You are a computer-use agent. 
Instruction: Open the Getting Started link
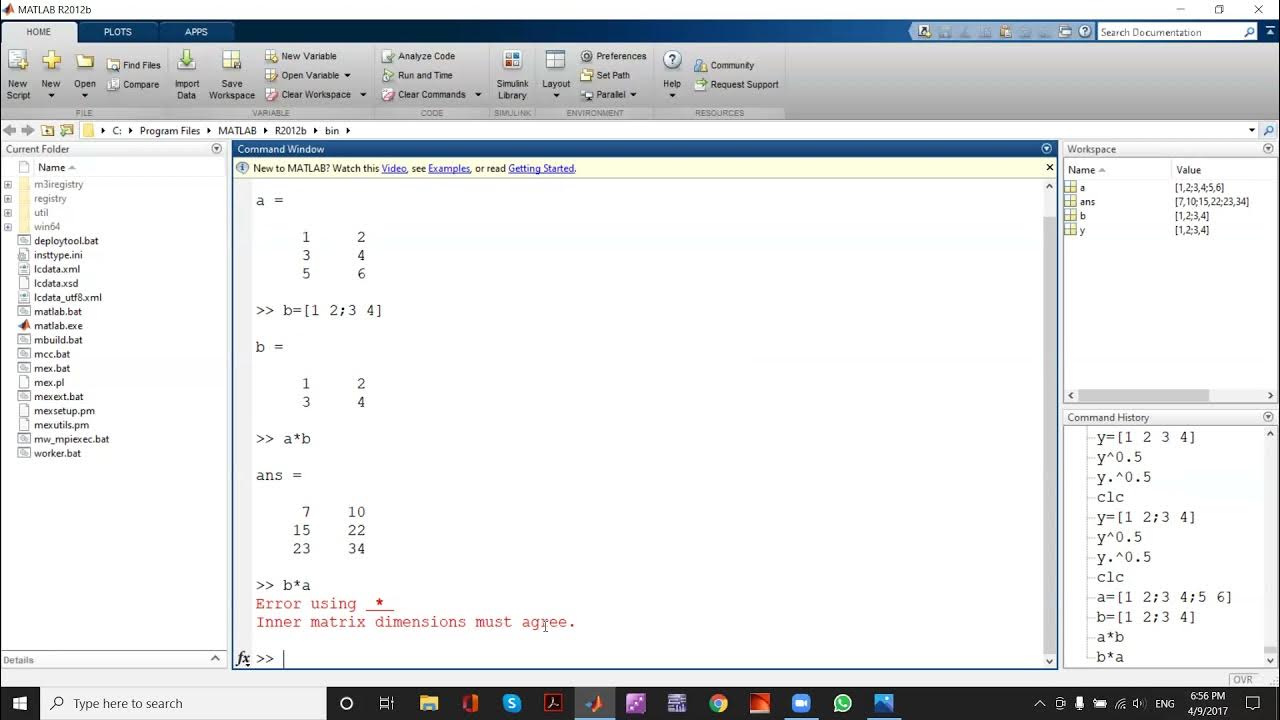[541, 169]
